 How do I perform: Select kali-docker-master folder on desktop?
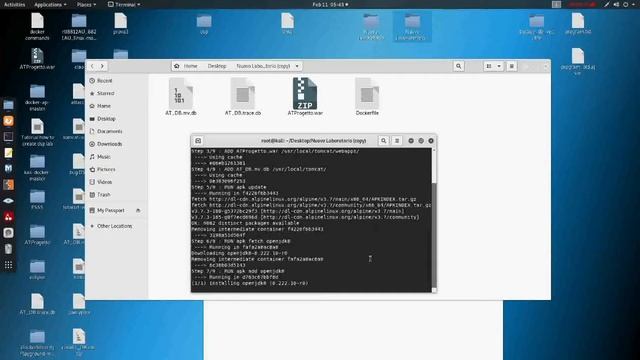[x=37, y=167]
